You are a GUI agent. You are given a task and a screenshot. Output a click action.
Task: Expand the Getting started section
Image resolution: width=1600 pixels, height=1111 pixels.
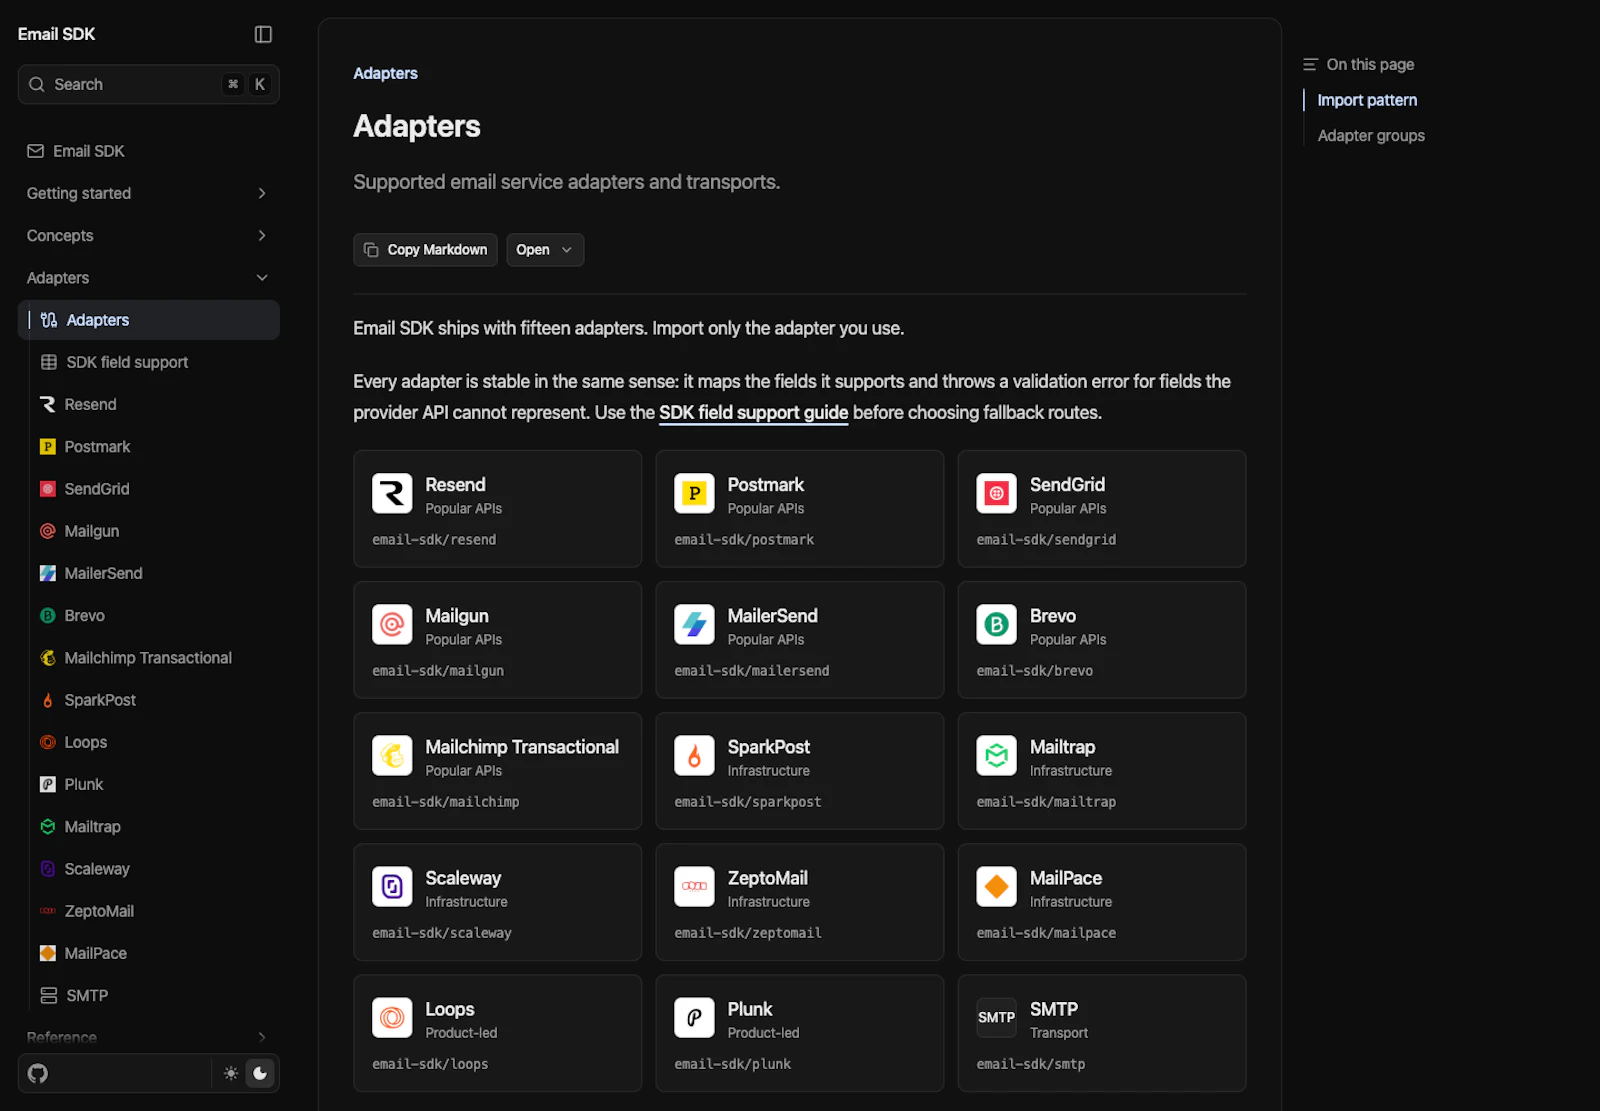pyautogui.click(x=148, y=193)
